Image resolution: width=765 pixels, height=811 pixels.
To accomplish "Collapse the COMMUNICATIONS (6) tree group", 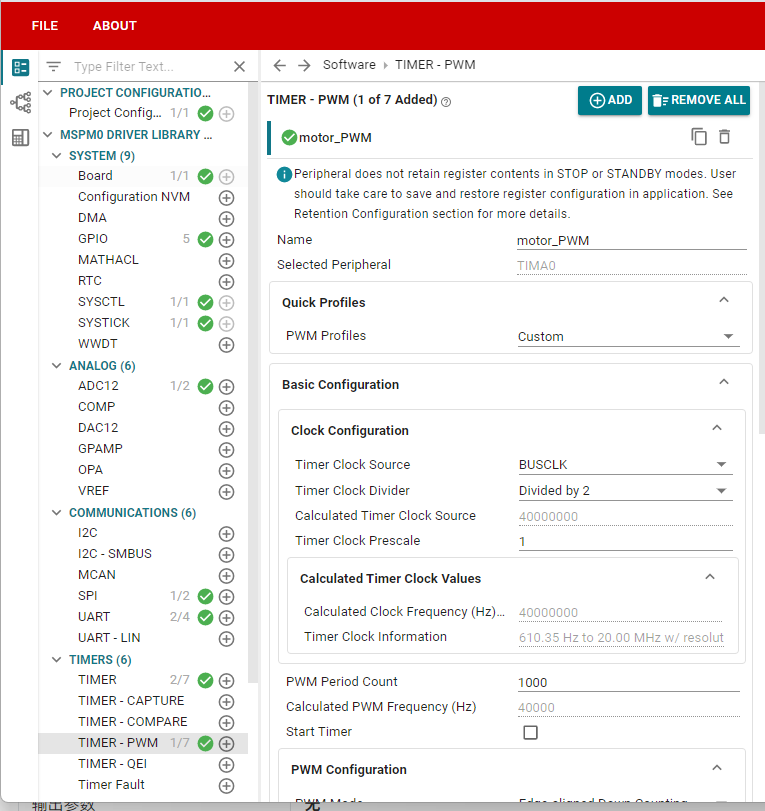I will 56,513.
